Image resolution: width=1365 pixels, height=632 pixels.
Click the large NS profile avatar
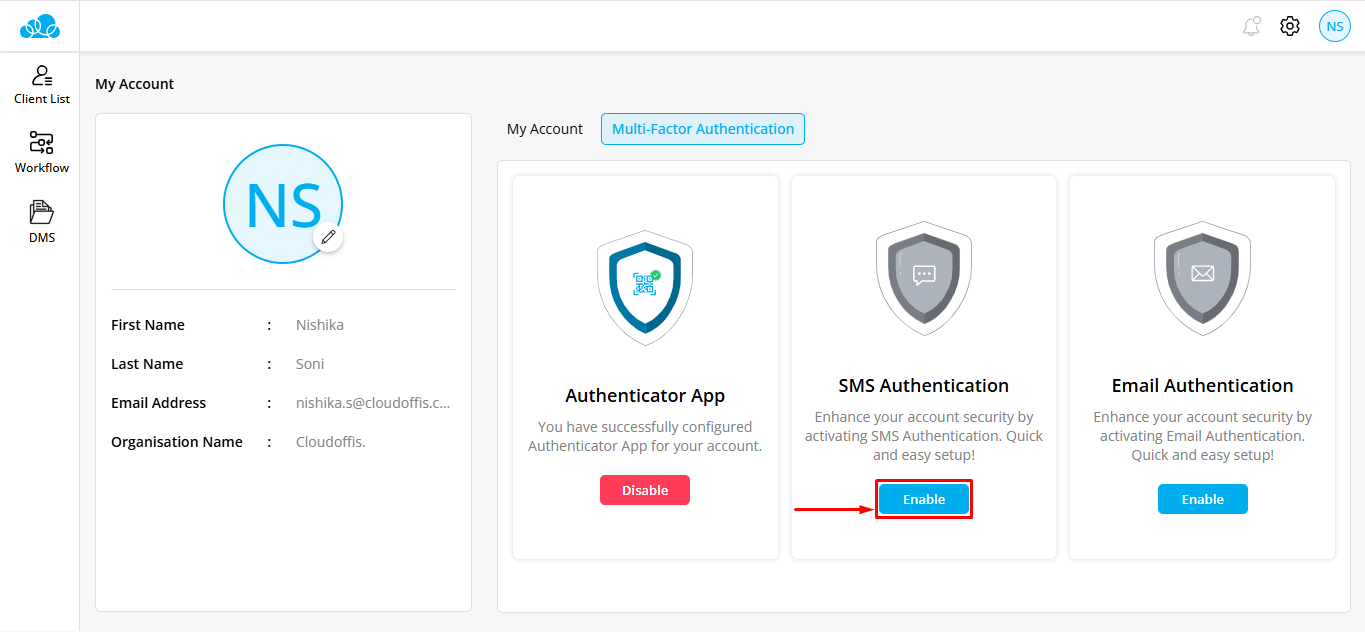[x=283, y=204]
